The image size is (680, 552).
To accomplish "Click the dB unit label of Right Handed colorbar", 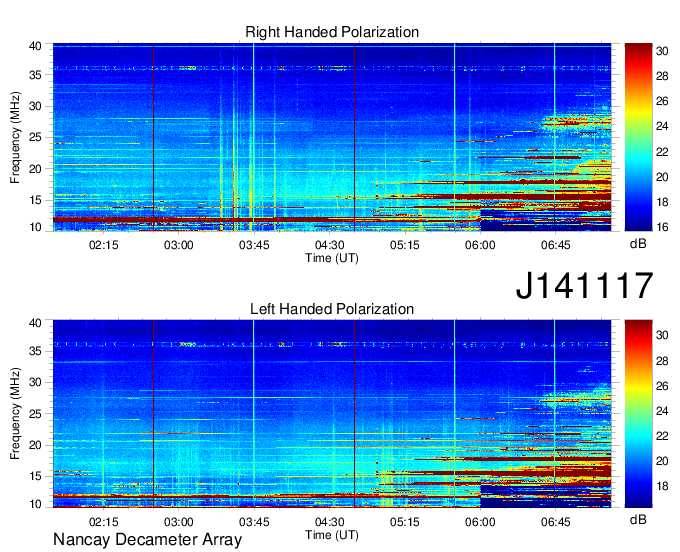I will coord(638,244).
